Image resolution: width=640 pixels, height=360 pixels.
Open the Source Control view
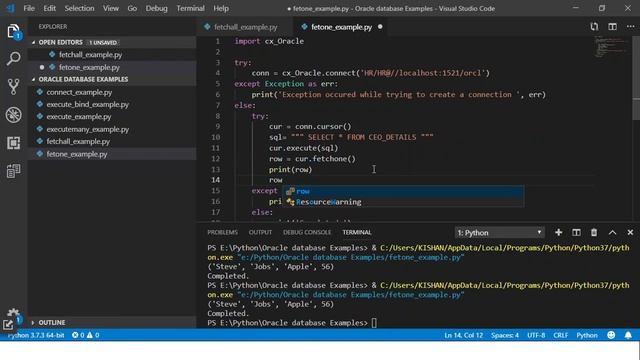coord(13,87)
